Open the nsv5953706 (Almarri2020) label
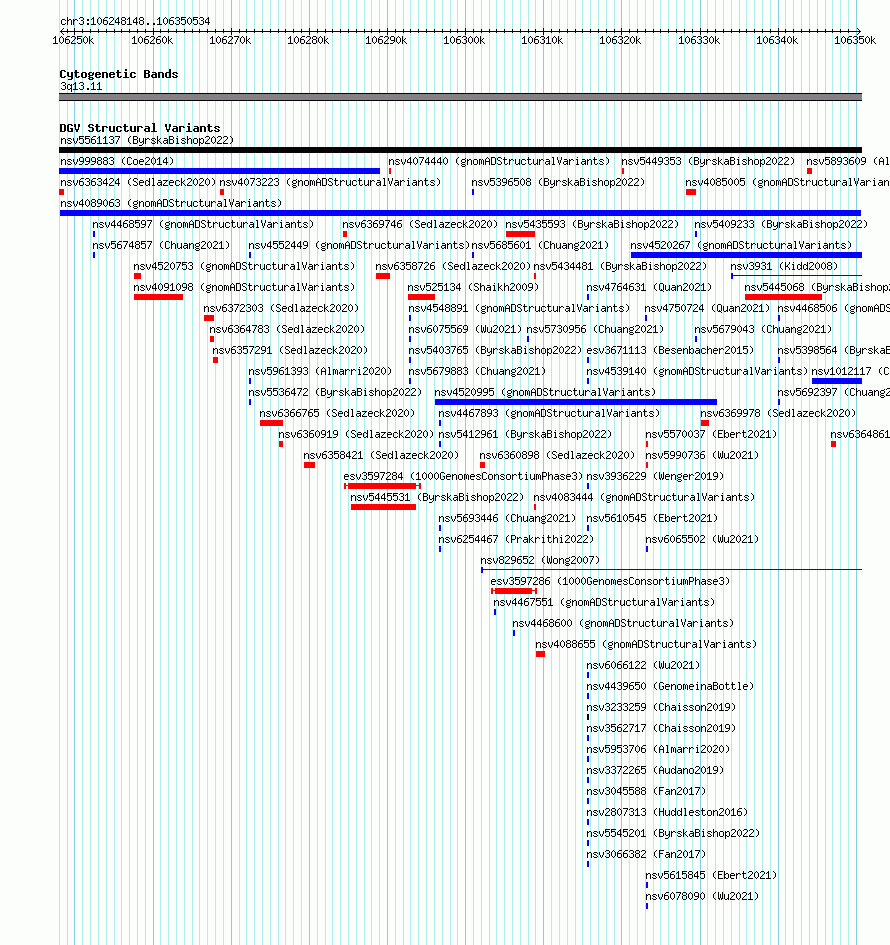Viewport: 890px width, 945px height. (658, 750)
